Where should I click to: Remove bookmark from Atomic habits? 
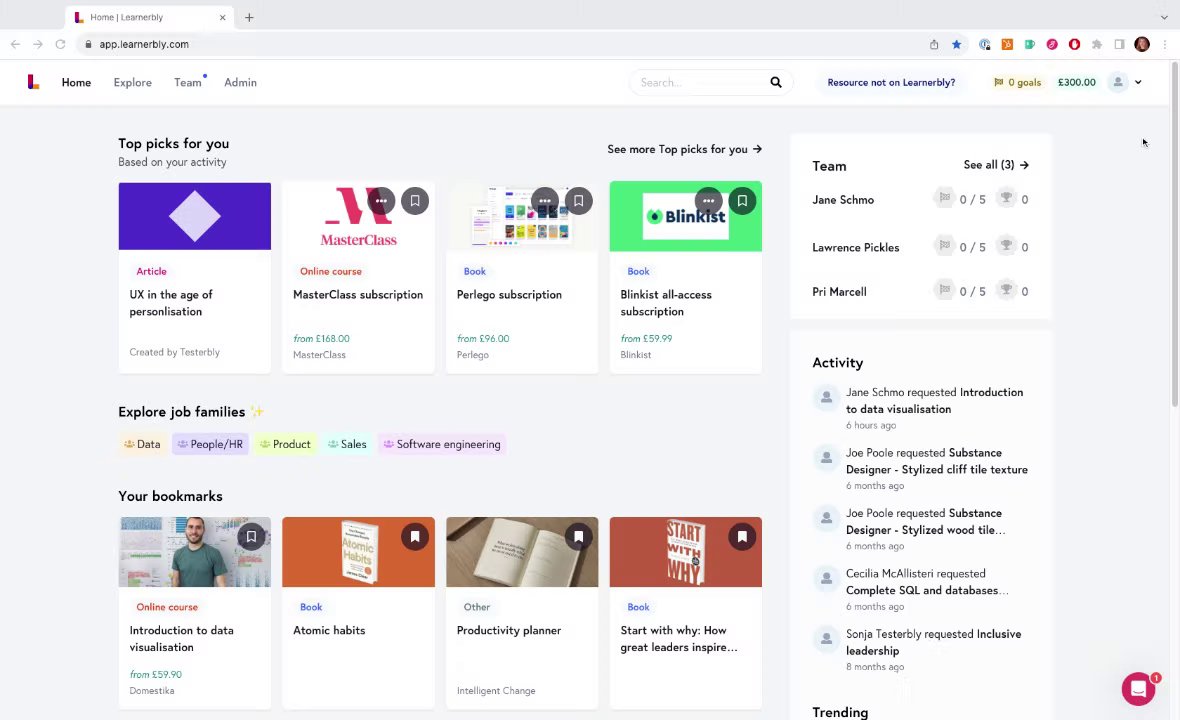pyautogui.click(x=415, y=536)
